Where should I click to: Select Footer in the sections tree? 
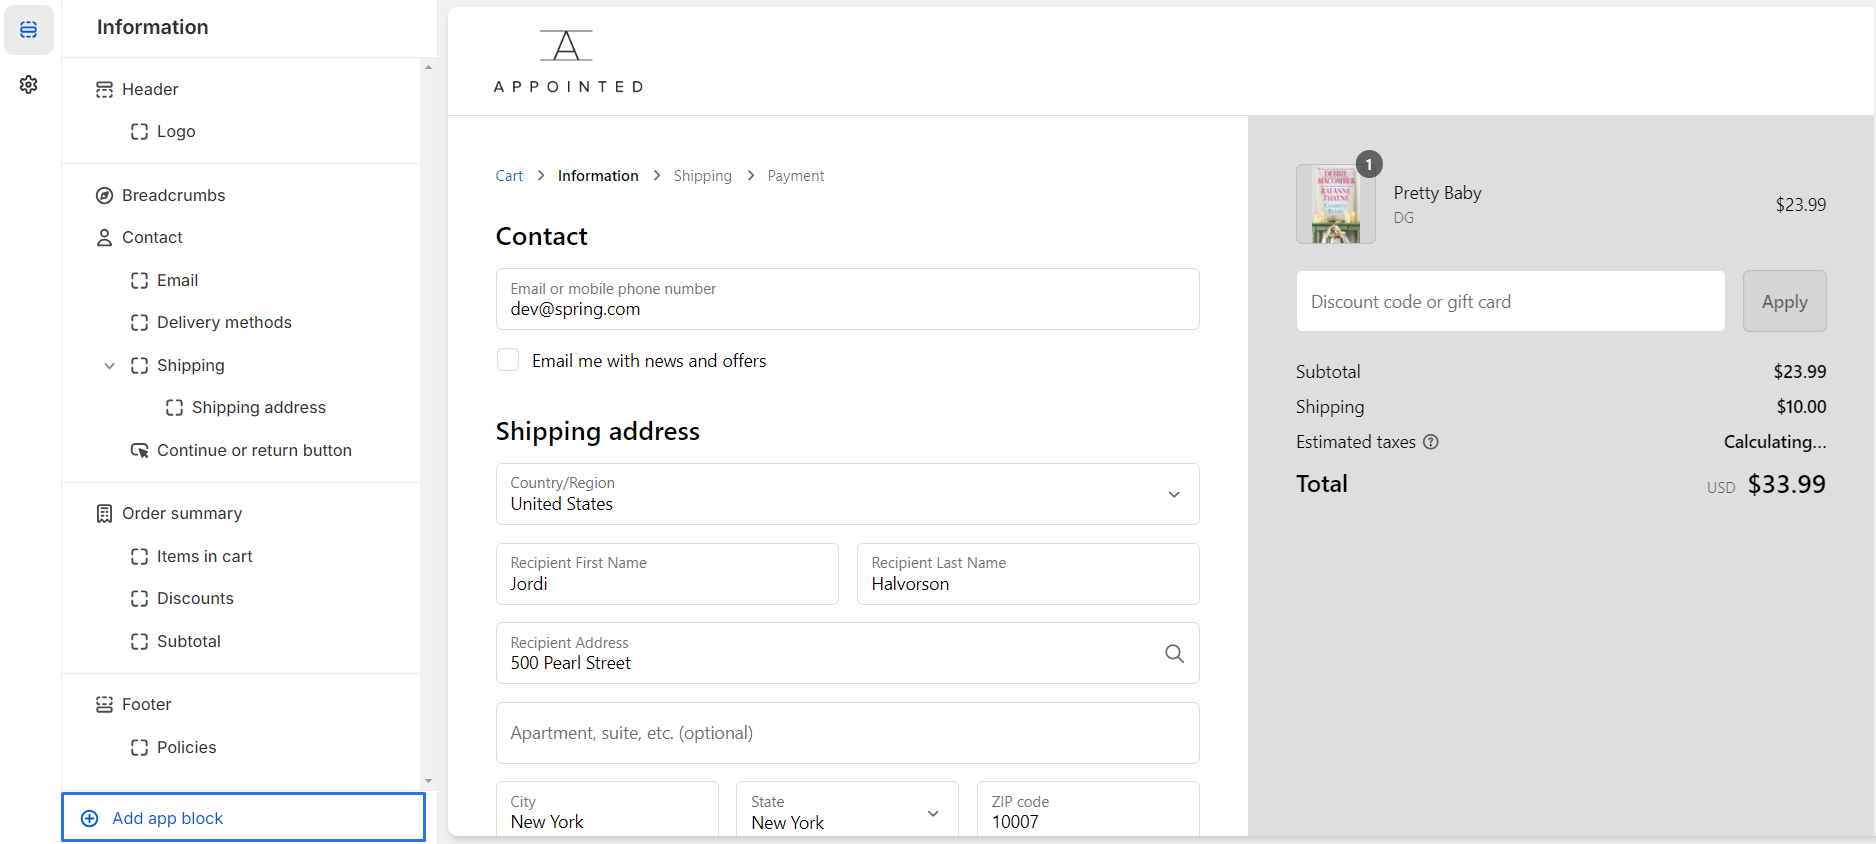[146, 704]
